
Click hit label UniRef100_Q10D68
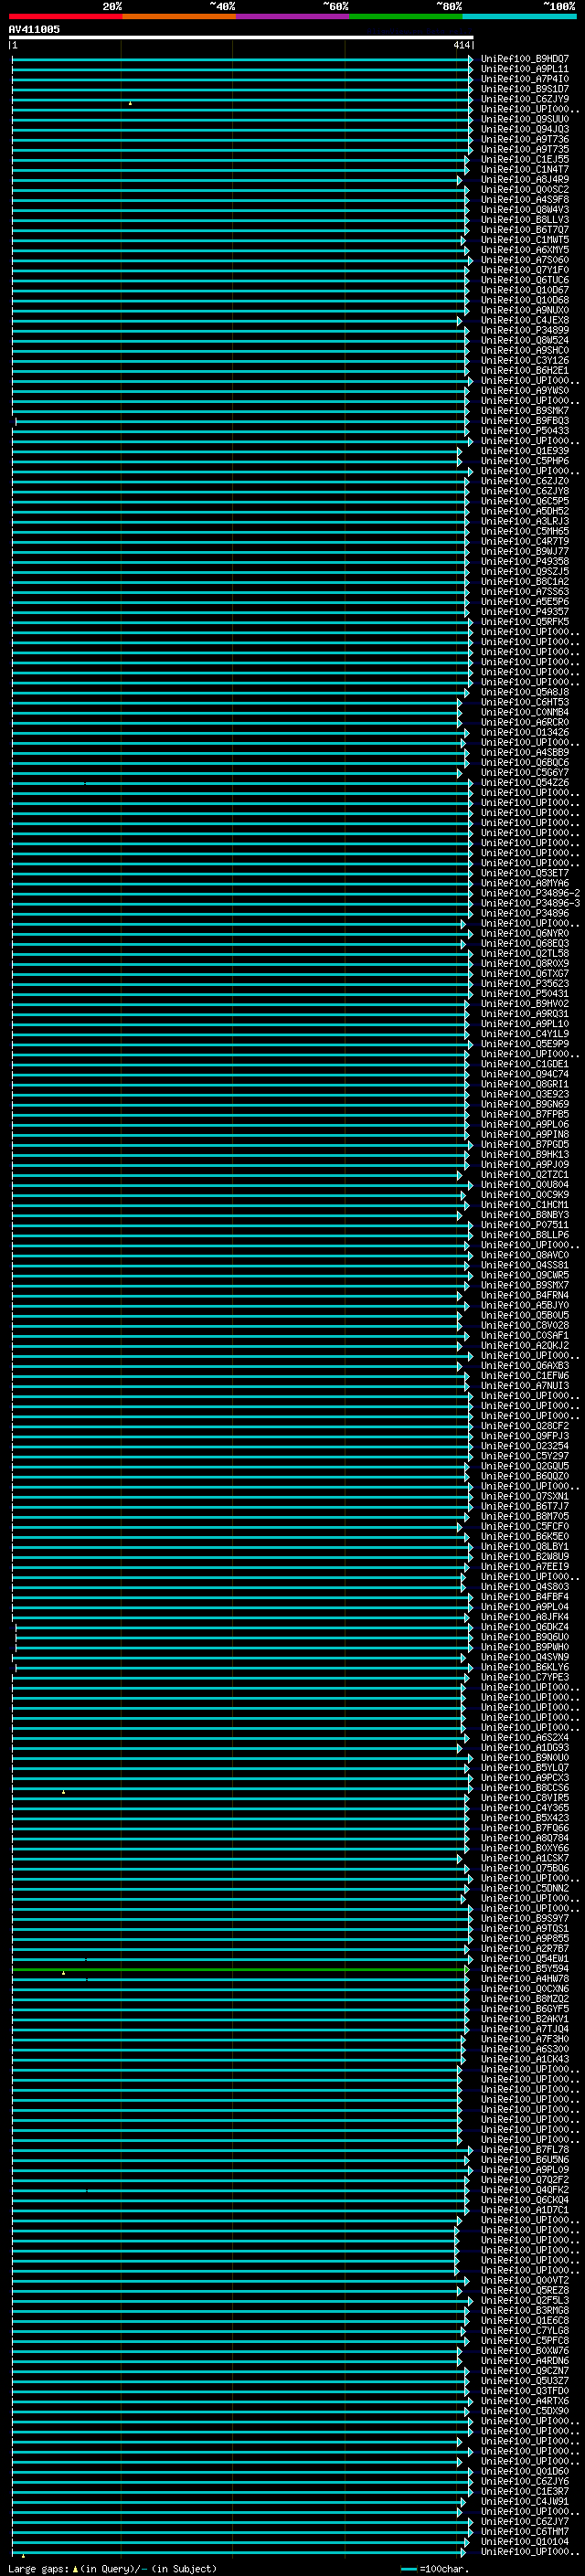pyautogui.click(x=525, y=301)
